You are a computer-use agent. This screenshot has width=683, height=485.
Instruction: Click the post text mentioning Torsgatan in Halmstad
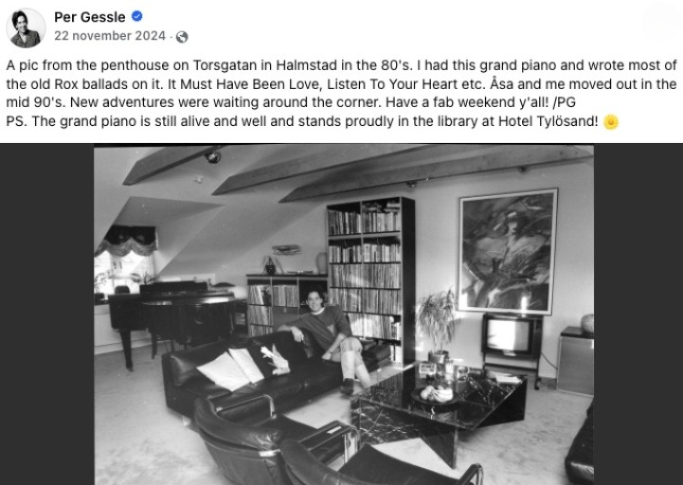(x=342, y=84)
